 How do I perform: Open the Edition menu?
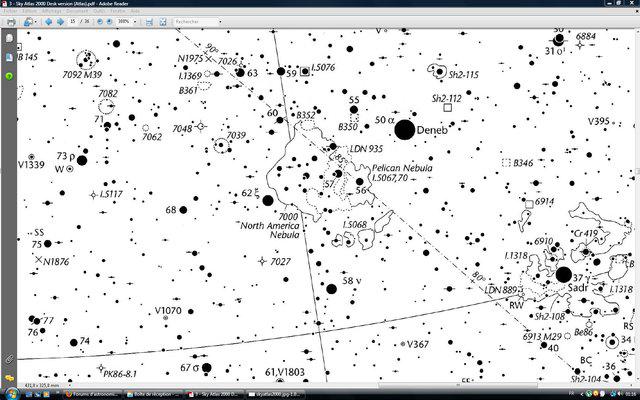click(x=29, y=11)
